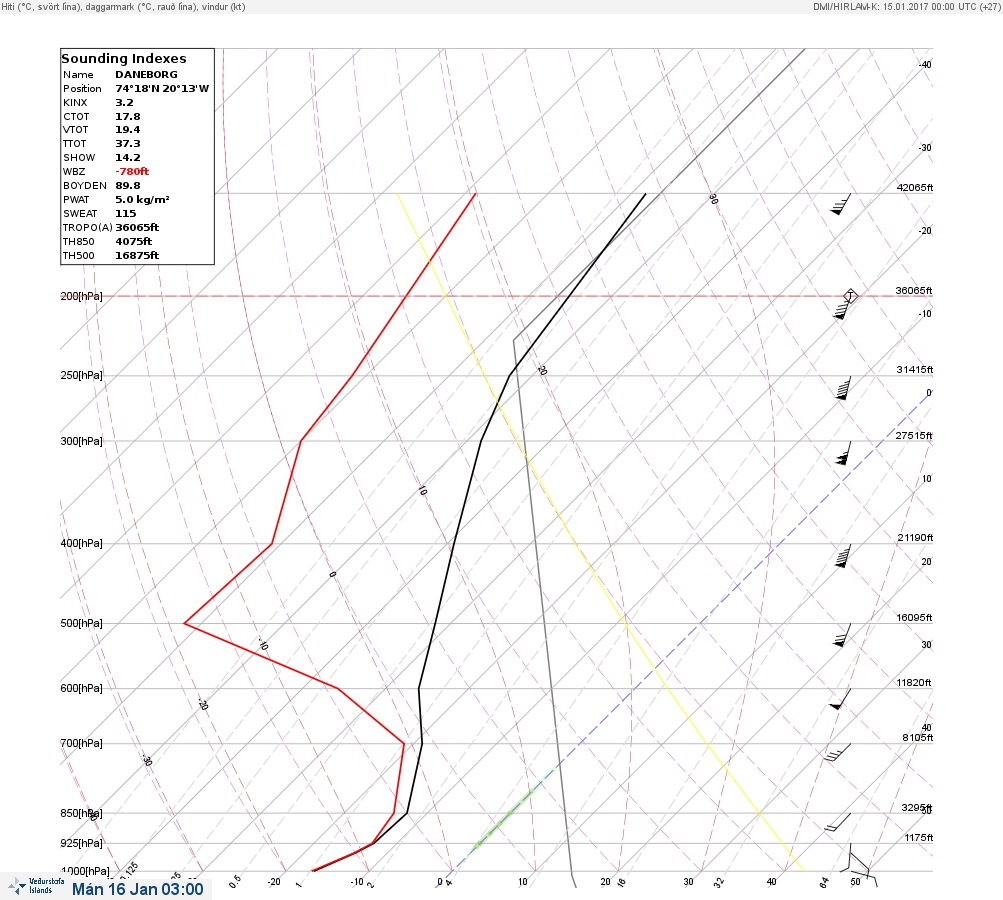This screenshot has width=1003, height=900.
Task: Click the 300[hPa] pressure label
Action: (x=81, y=441)
